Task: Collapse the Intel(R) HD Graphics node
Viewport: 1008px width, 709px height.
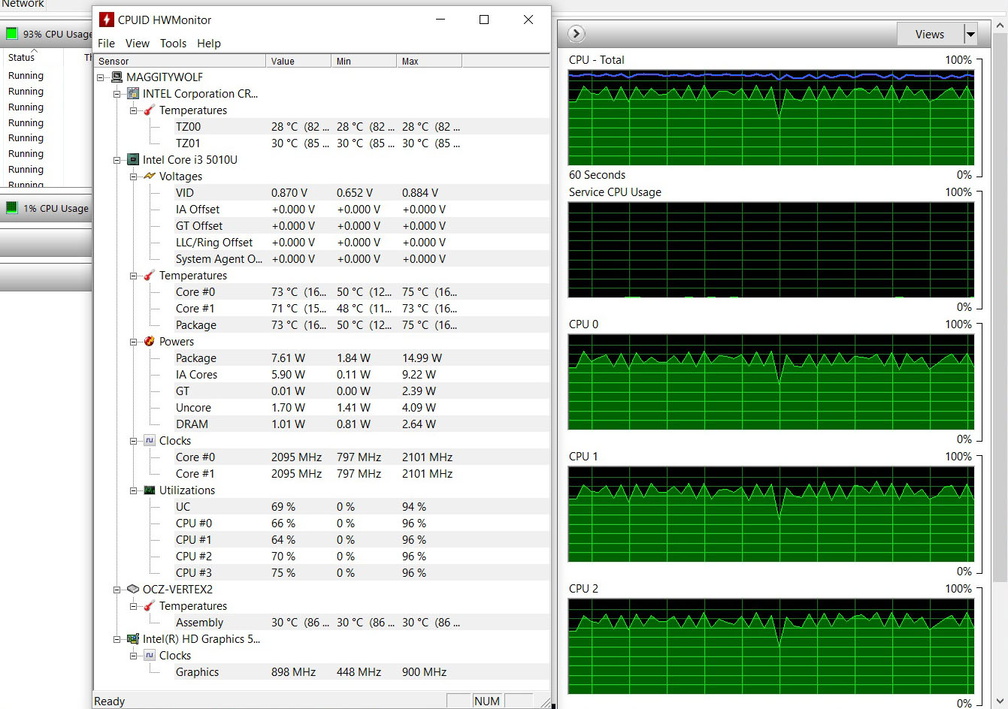Action: [117, 639]
